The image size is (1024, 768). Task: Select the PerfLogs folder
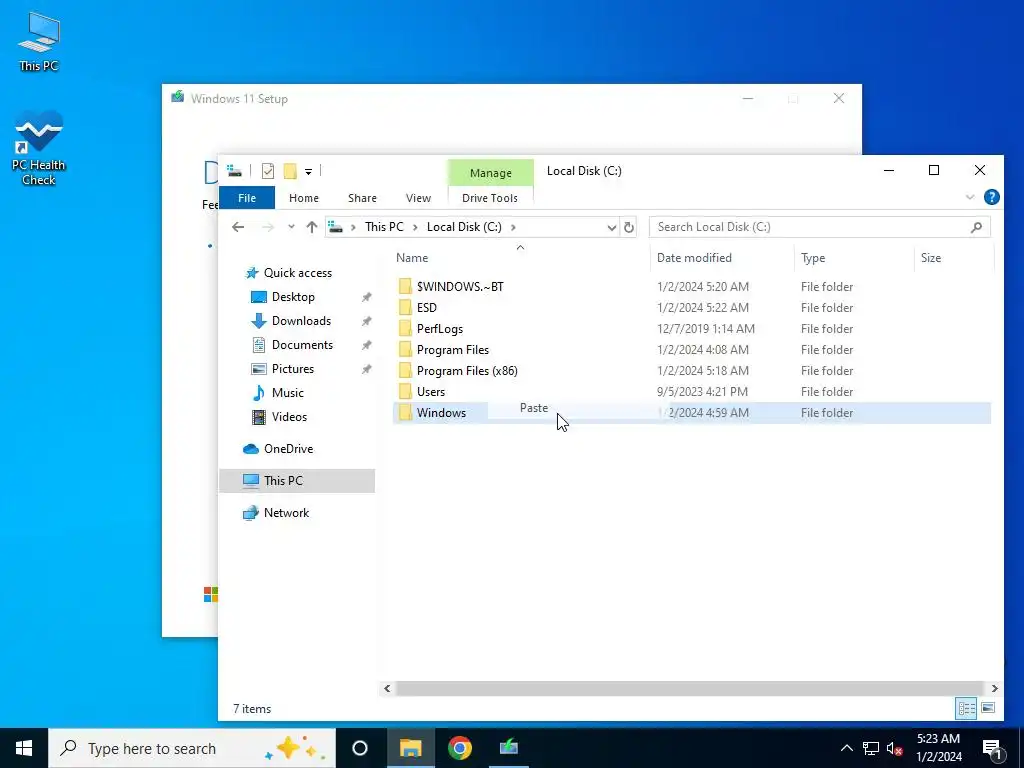440,328
